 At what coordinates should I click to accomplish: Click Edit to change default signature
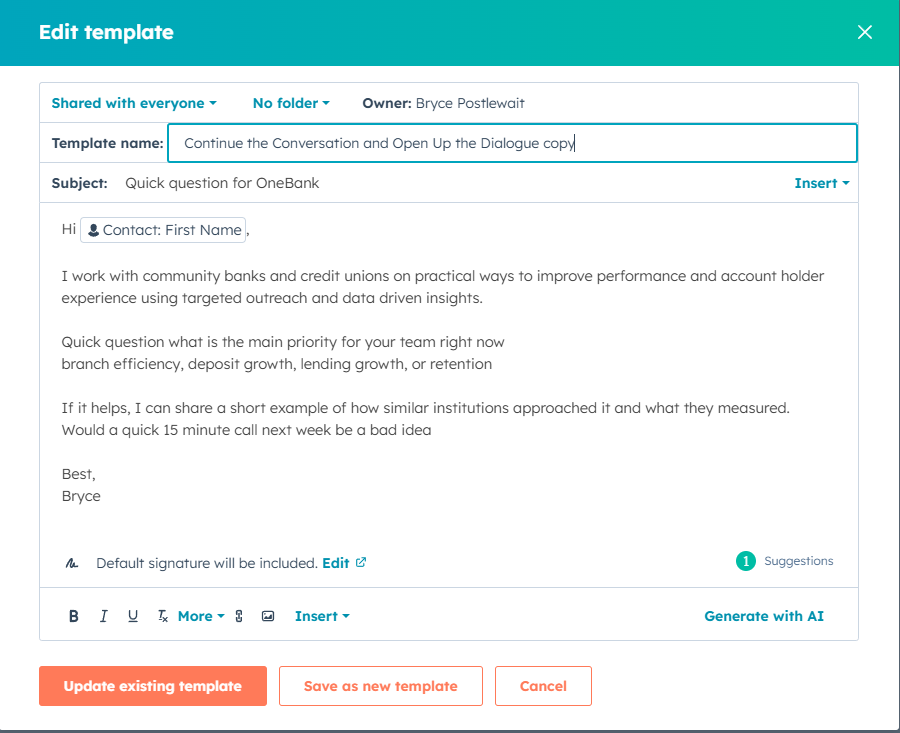[337, 562]
